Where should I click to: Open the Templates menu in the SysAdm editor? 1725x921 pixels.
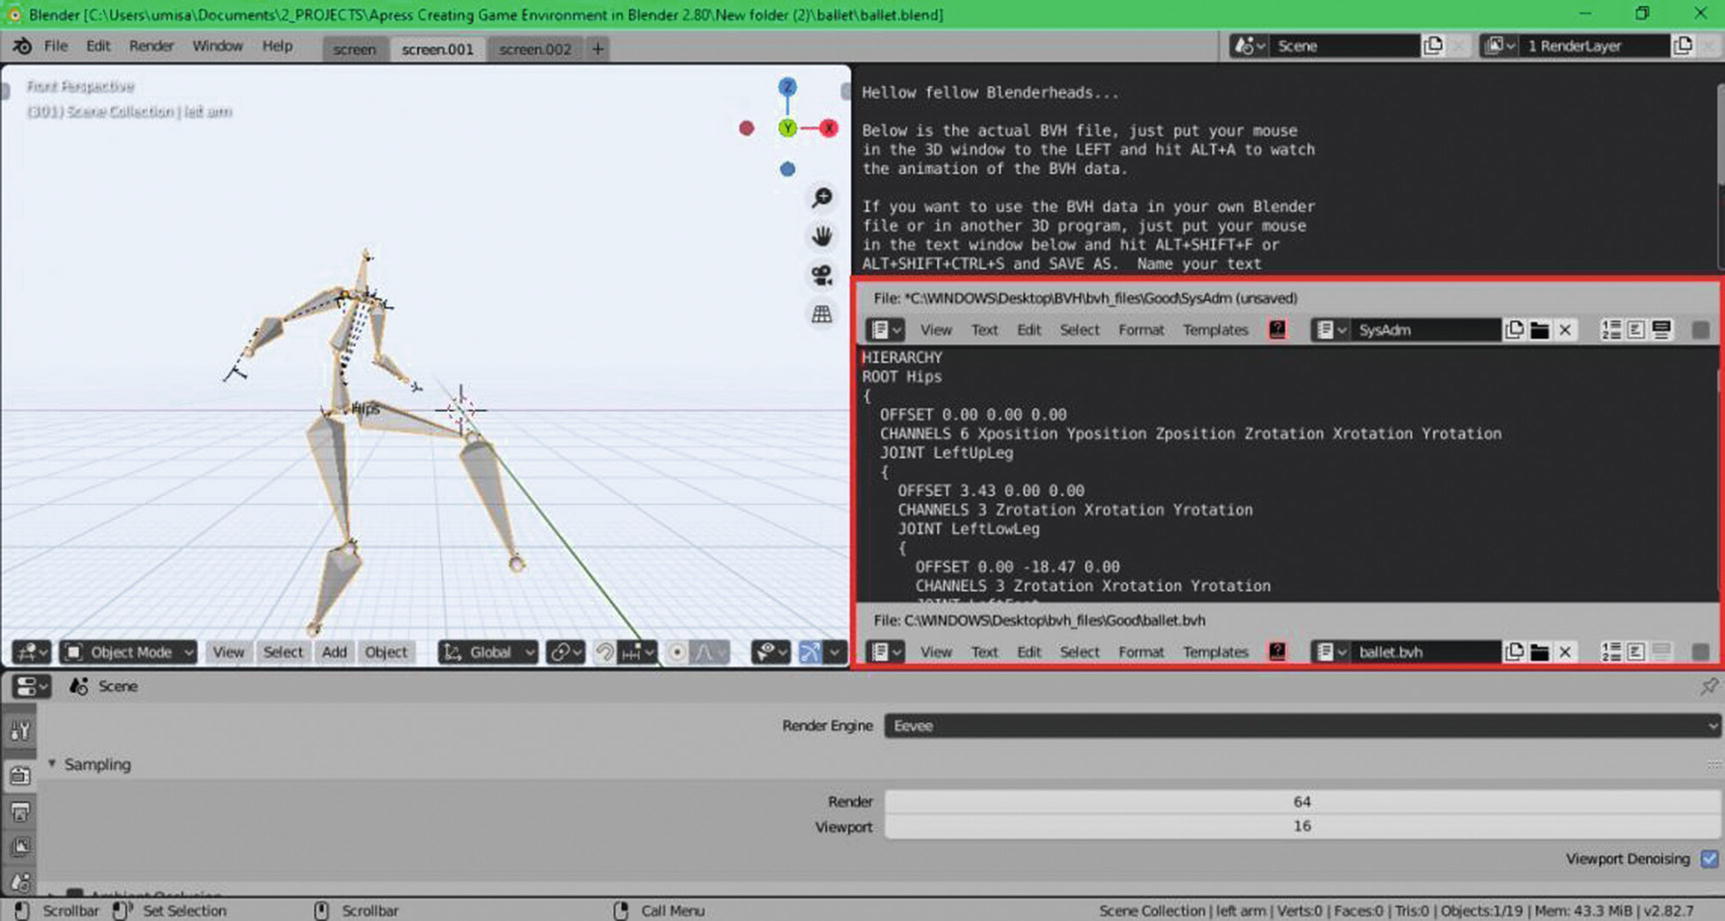coord(1215,330)
